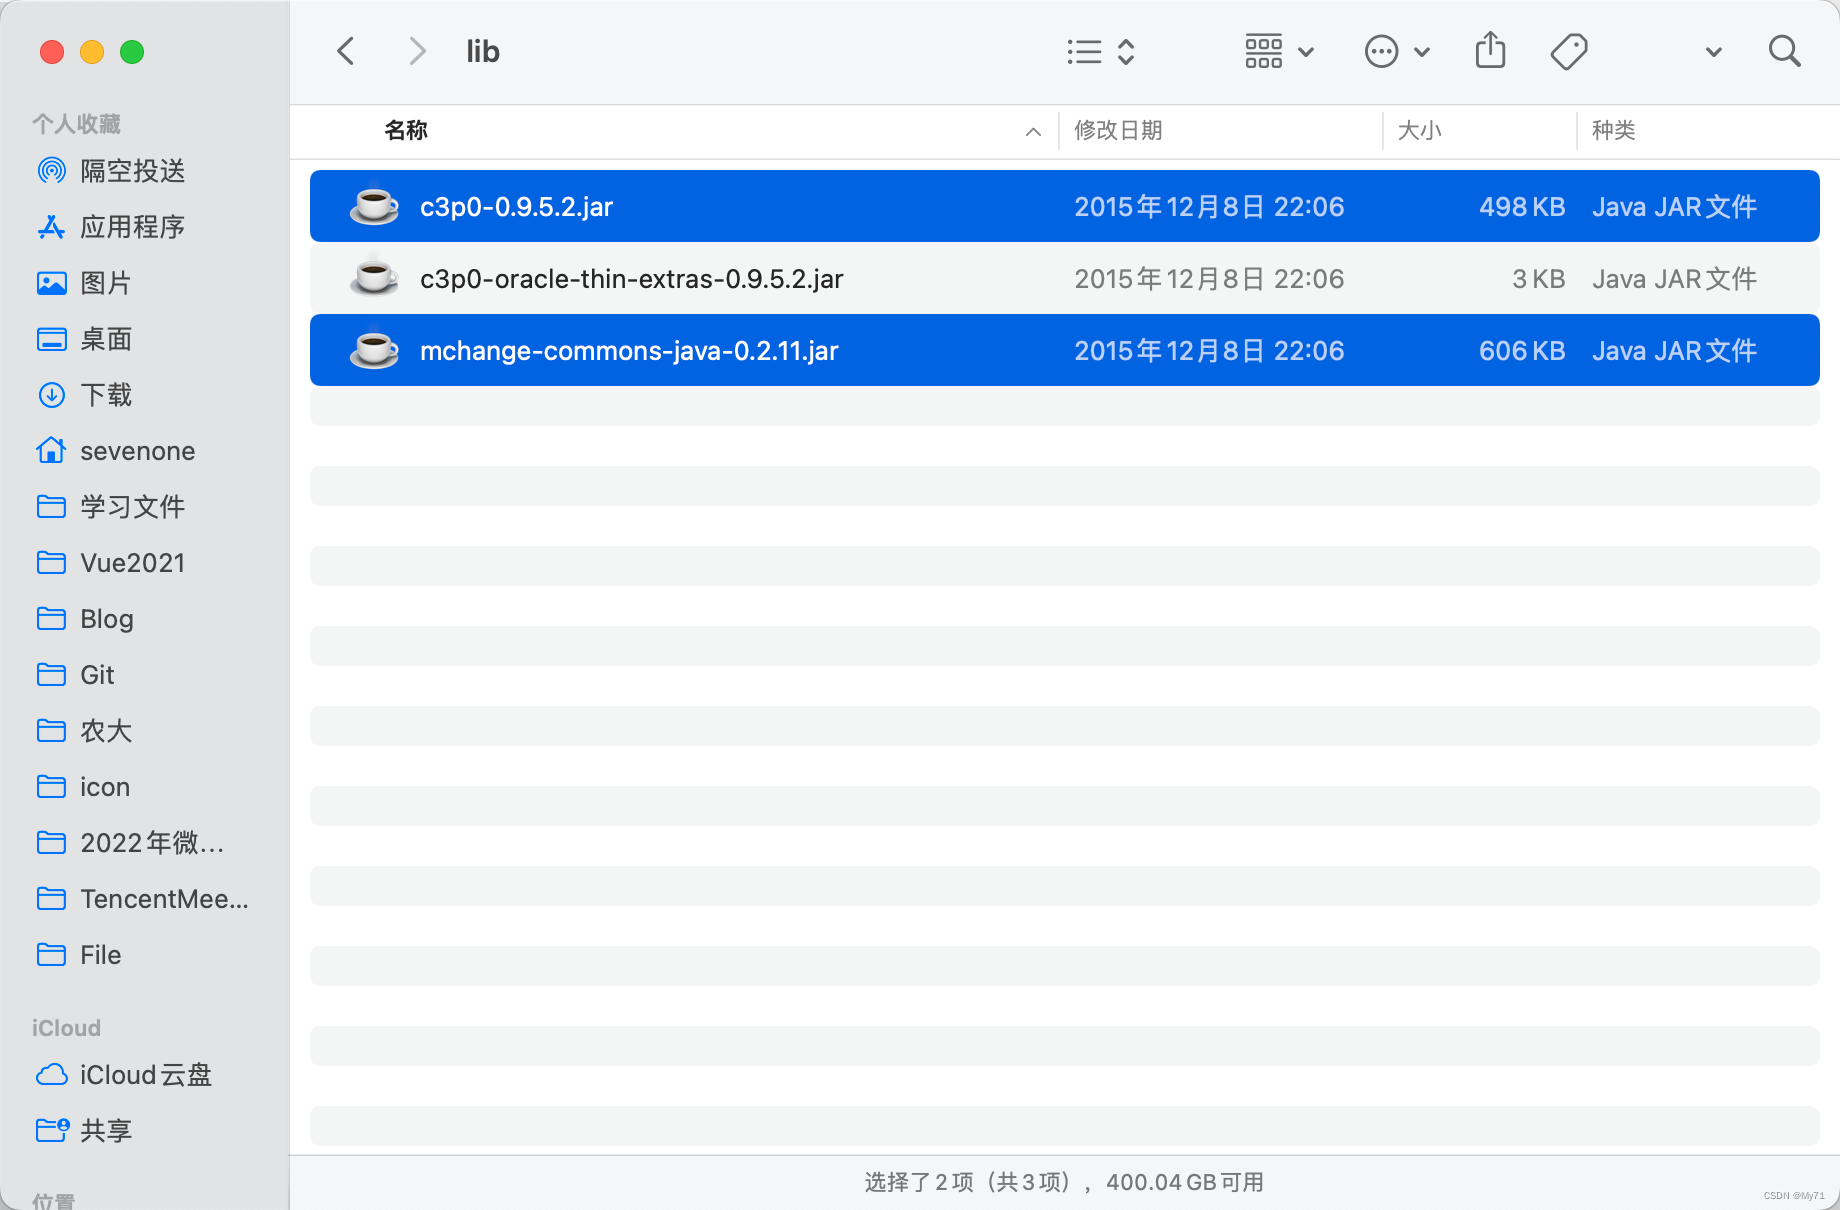Viewport: 1840px width, 1210px height.
Task: Open Vue2021 folder in sidebar
Action: point(133,563)
